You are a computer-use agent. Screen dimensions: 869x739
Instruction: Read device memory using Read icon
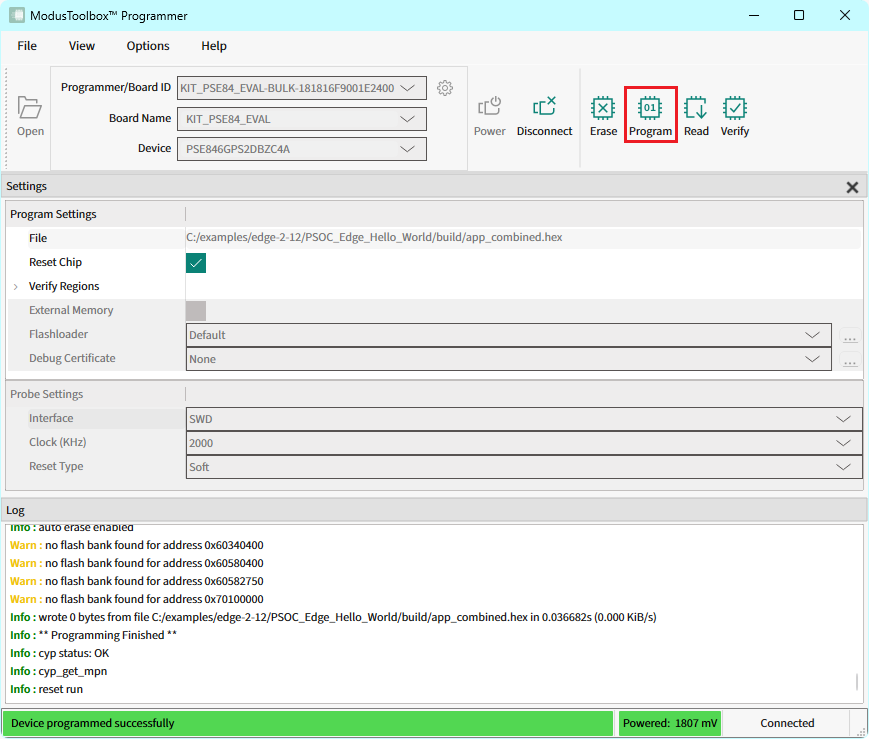pos(696,116)
